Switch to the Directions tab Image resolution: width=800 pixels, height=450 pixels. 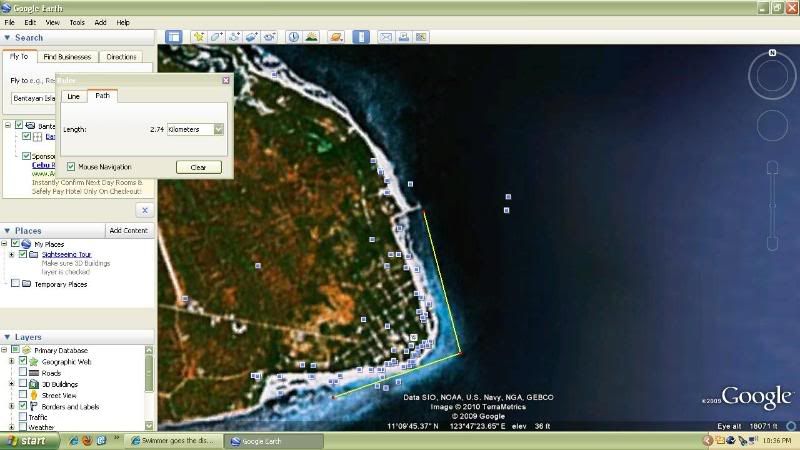[x=121, y=57]
